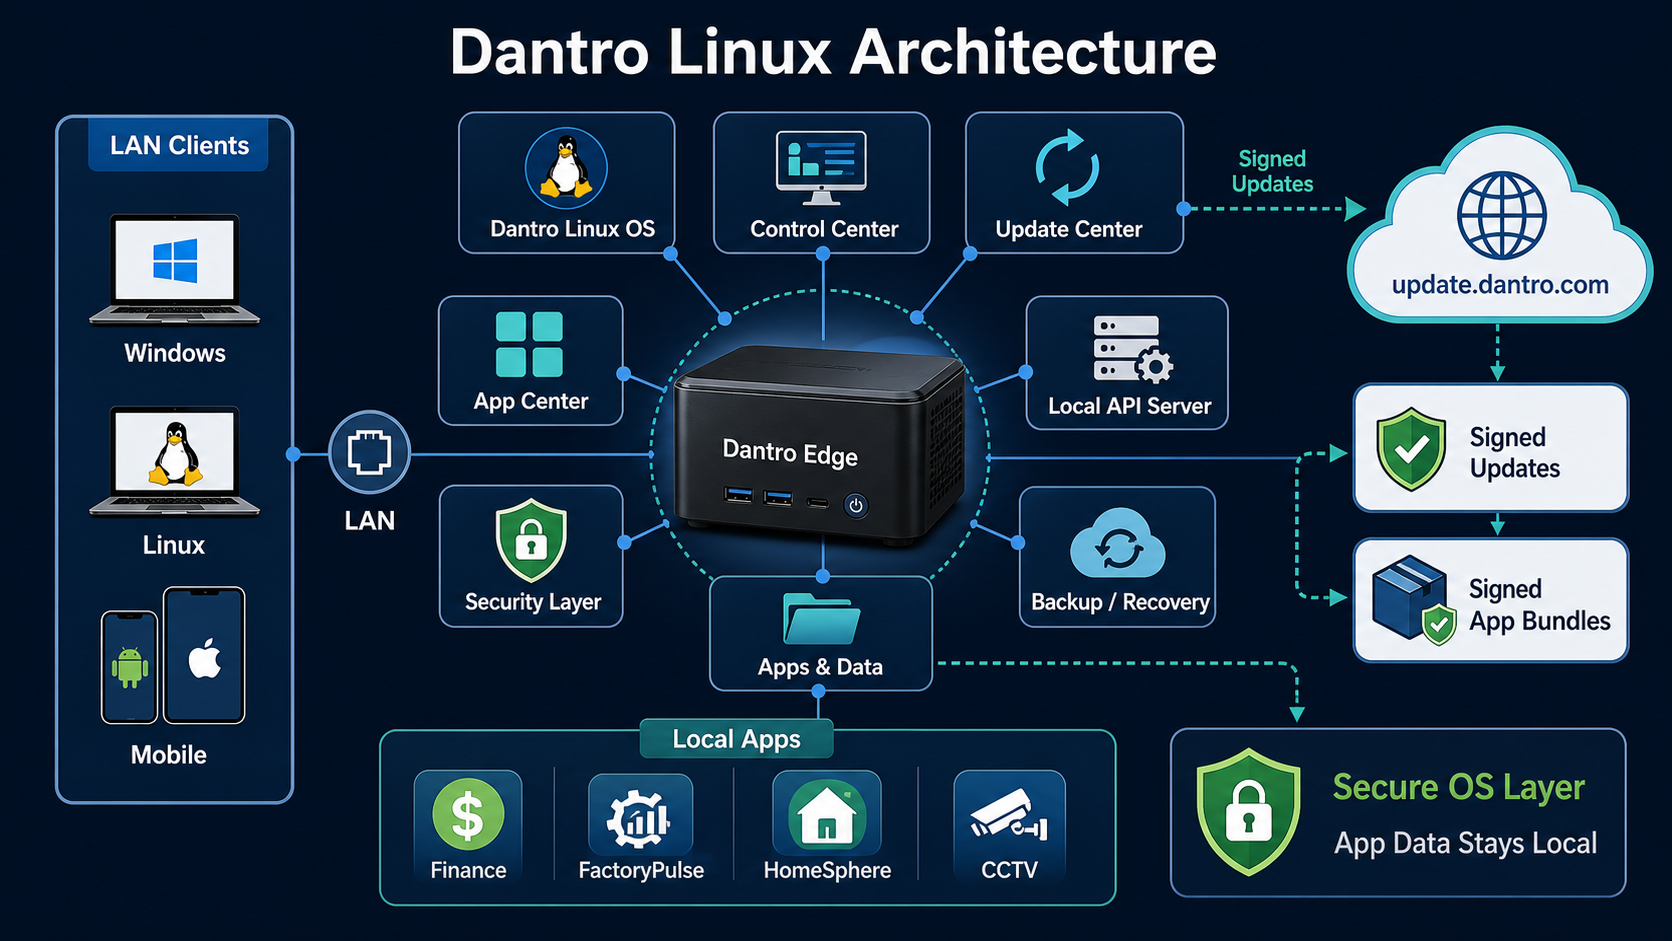Click the power button on Dantro Edge

[x=855, y=505]
